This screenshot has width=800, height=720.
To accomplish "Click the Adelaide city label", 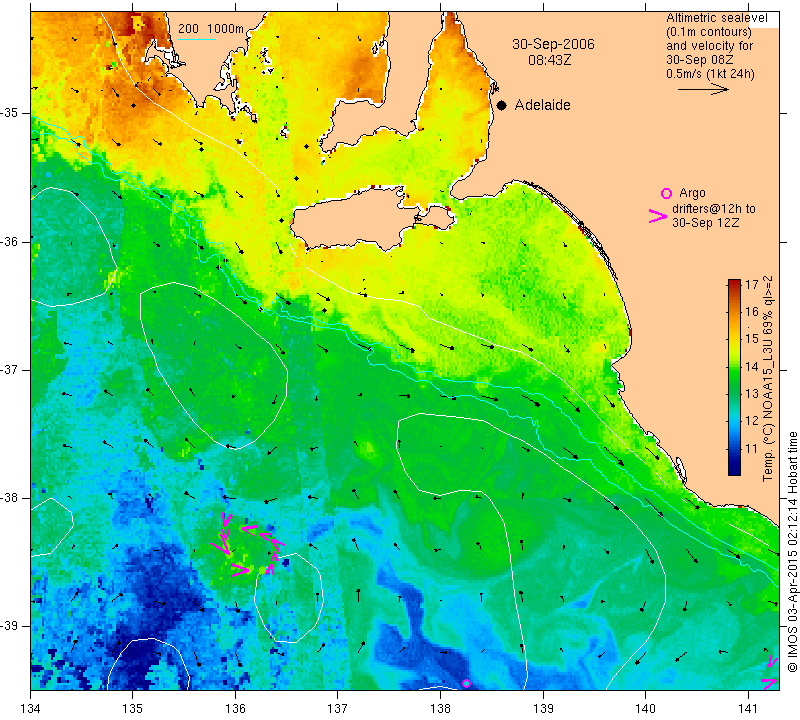I will point(542,105).
